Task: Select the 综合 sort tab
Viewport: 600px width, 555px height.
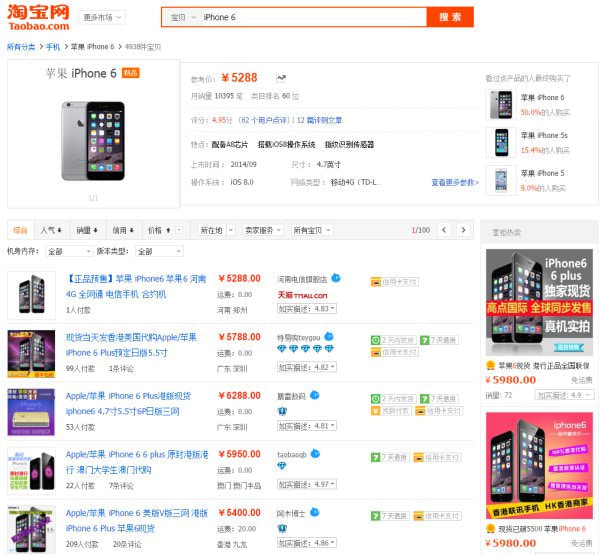Action: [x=20, y=230]
